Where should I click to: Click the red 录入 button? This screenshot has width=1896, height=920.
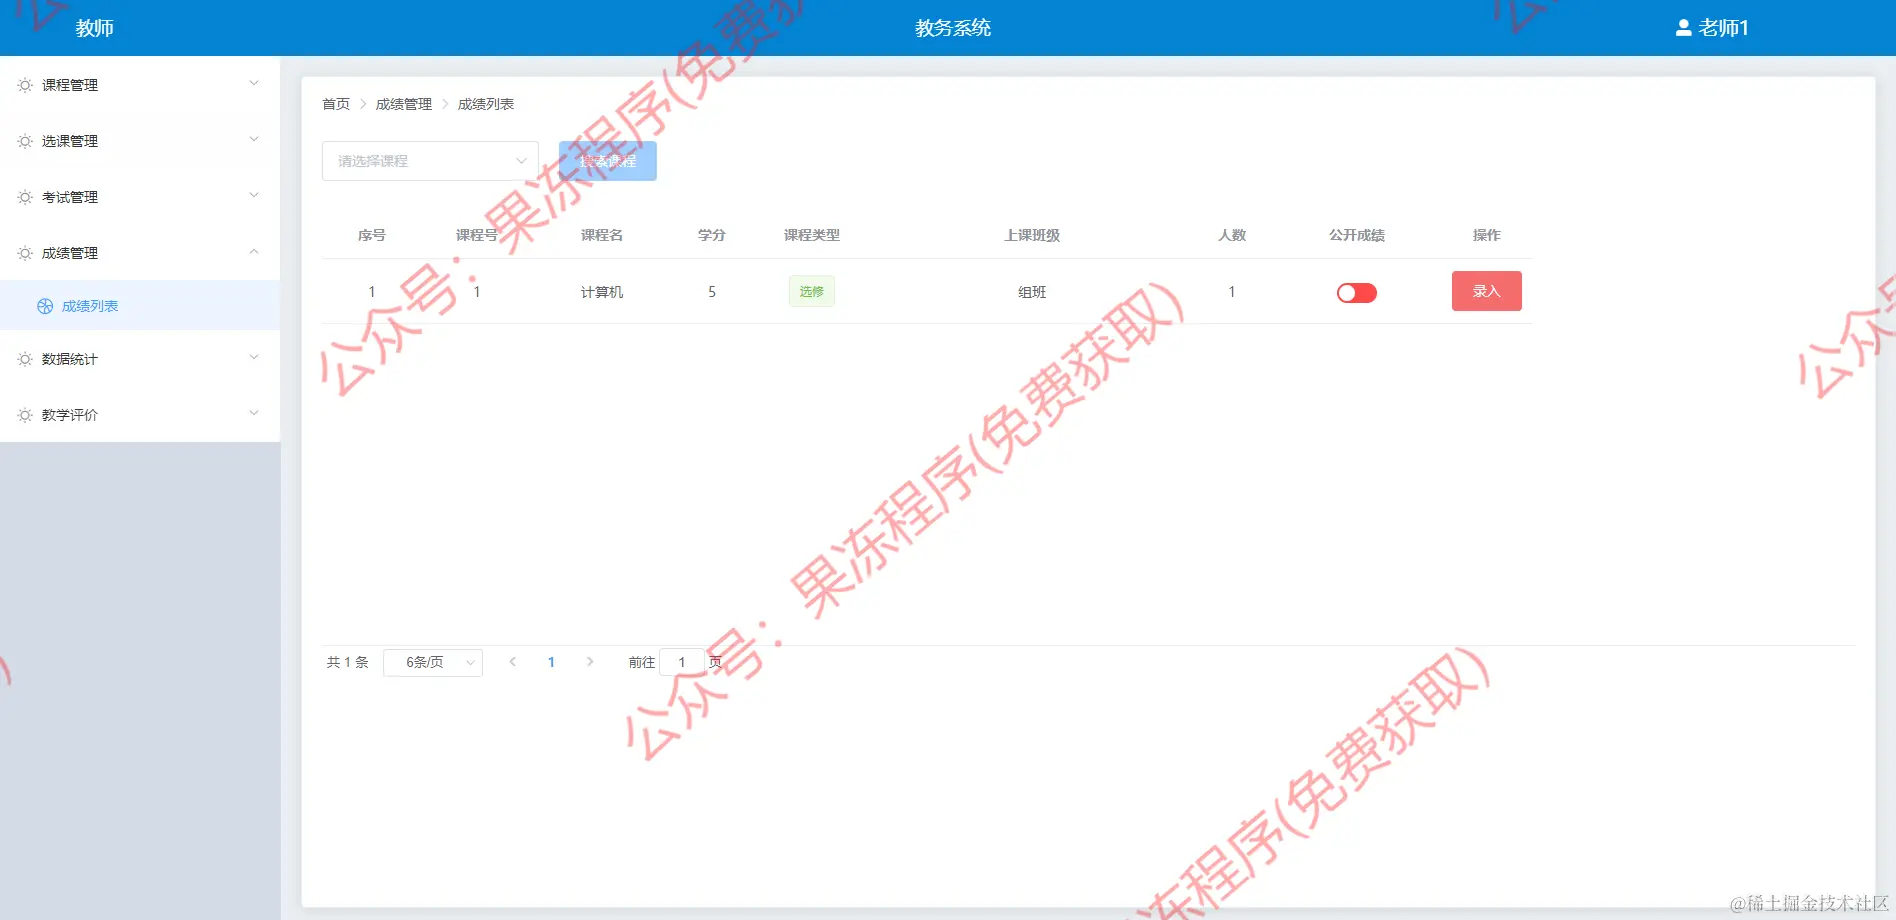(x=1486, y=291)
